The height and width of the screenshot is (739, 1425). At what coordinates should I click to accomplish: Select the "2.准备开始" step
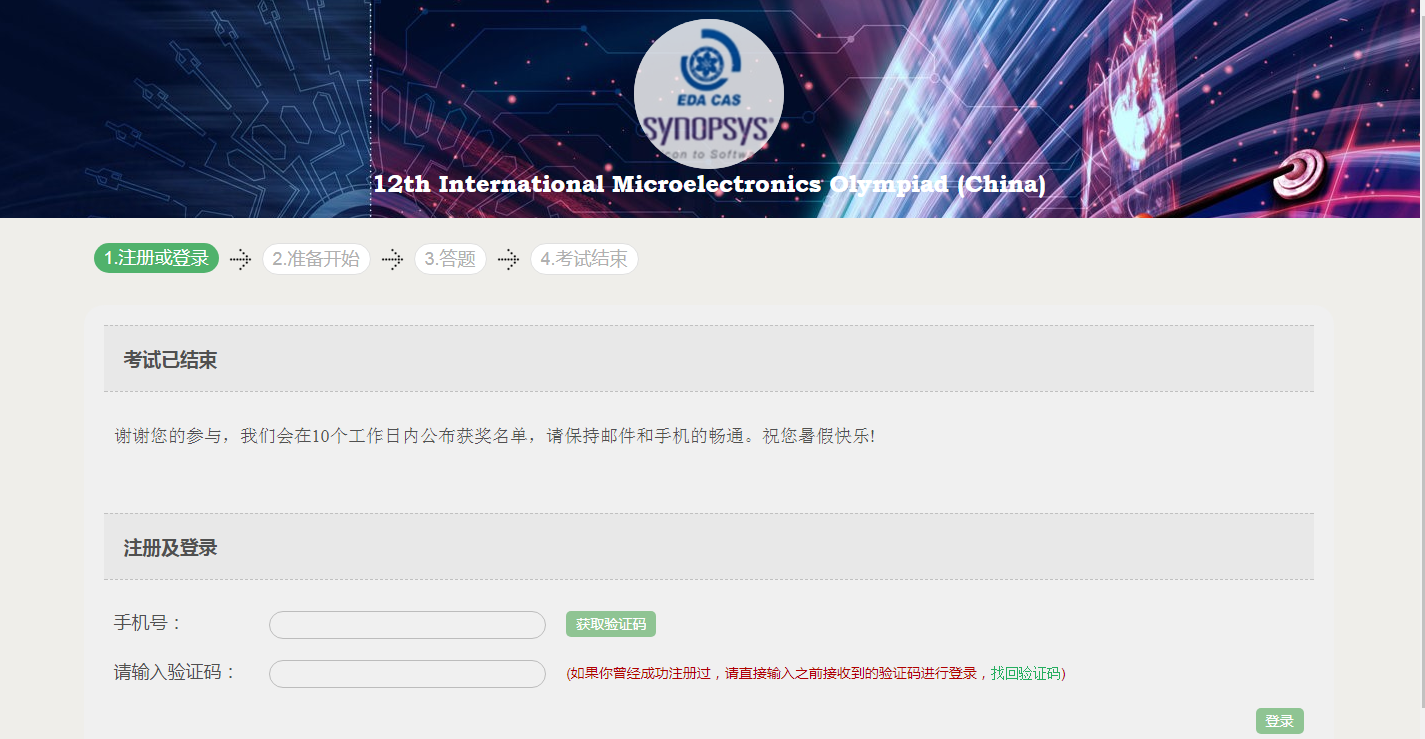click(316, 259)
